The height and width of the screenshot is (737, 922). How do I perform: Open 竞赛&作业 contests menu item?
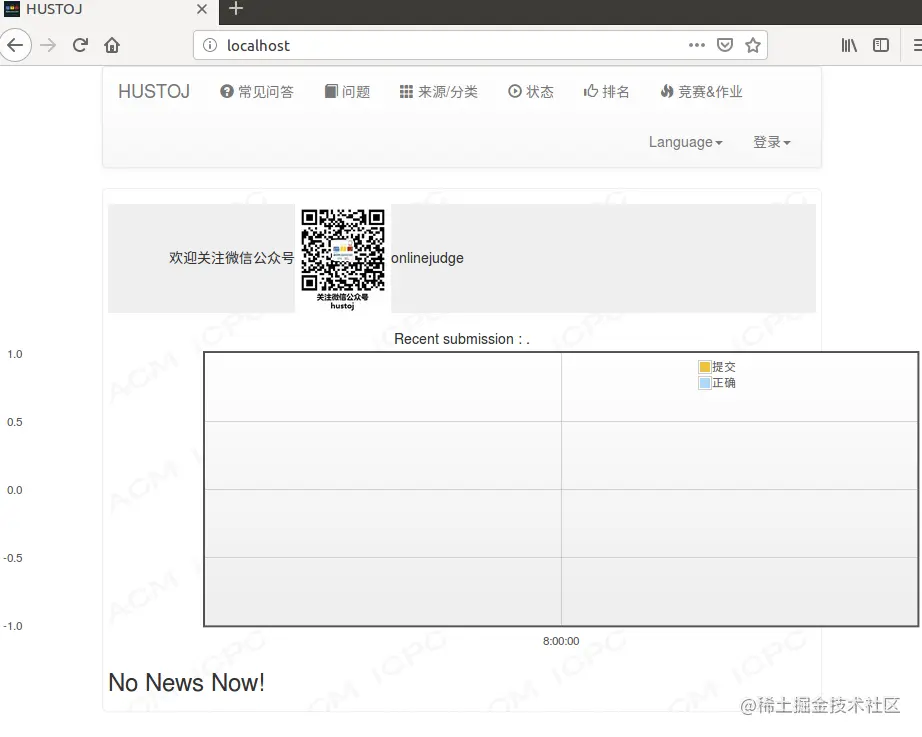[701, 92]
